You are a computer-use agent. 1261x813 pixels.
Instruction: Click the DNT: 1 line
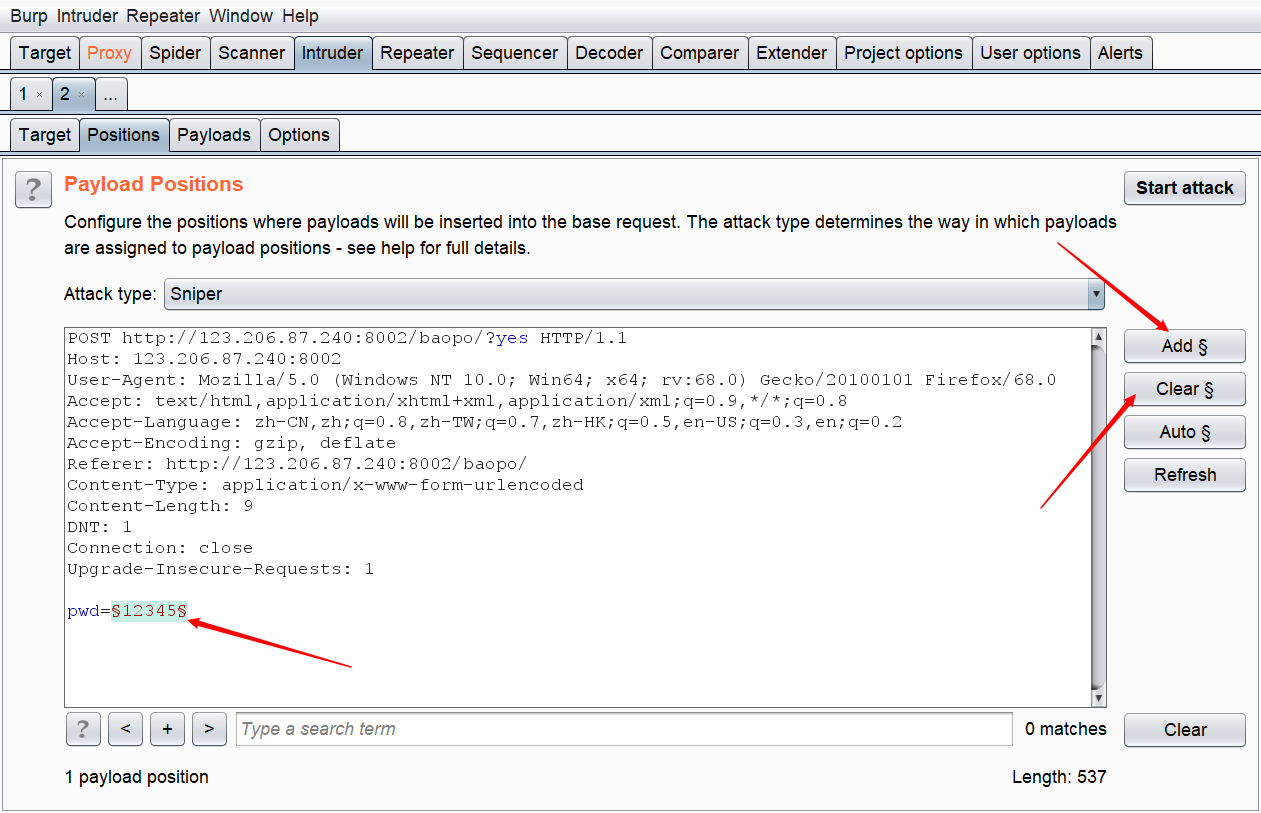[99, 527]
